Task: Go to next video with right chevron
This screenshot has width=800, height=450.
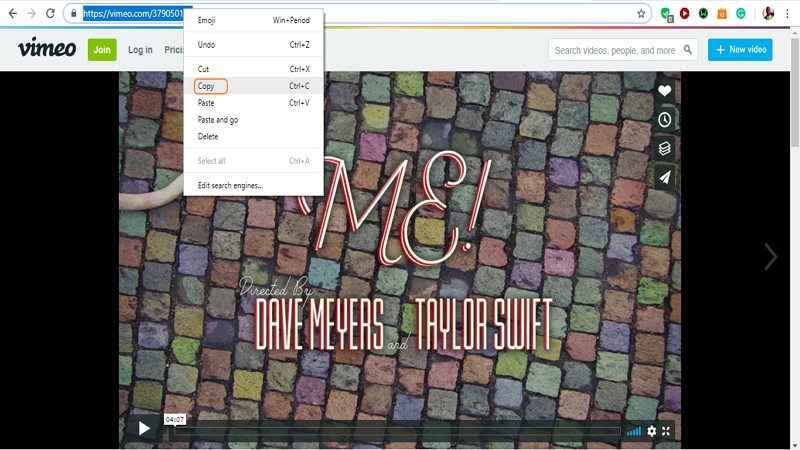Action: point(770,256)
